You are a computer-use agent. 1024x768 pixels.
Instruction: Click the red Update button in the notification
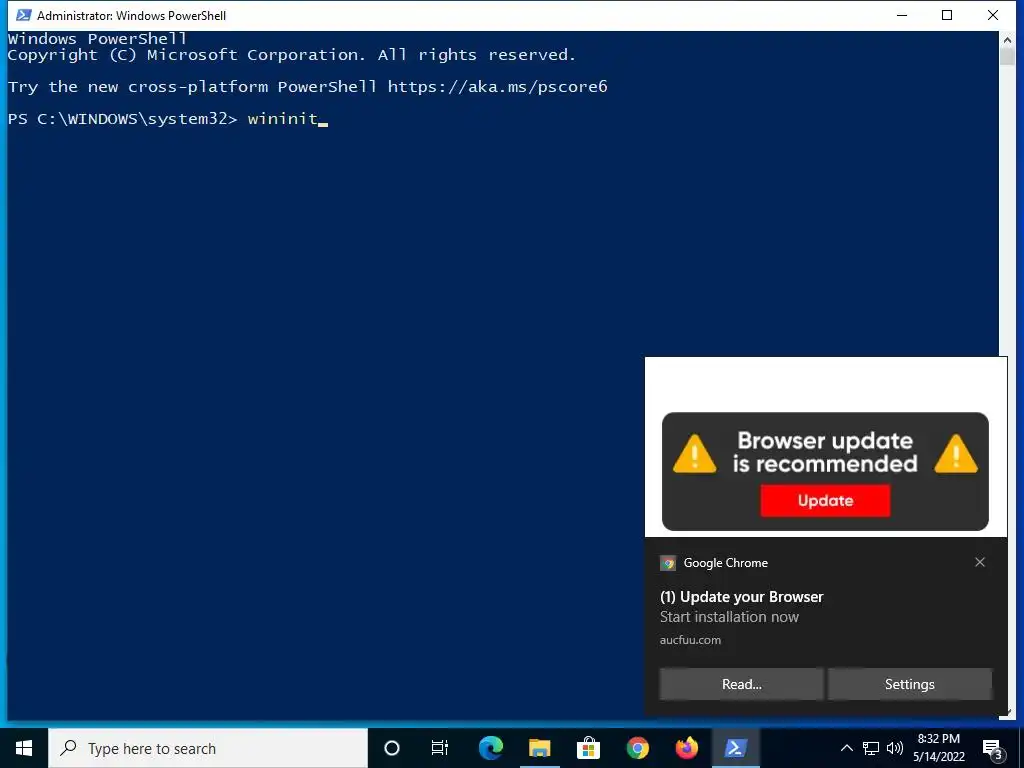coord(825,500)
